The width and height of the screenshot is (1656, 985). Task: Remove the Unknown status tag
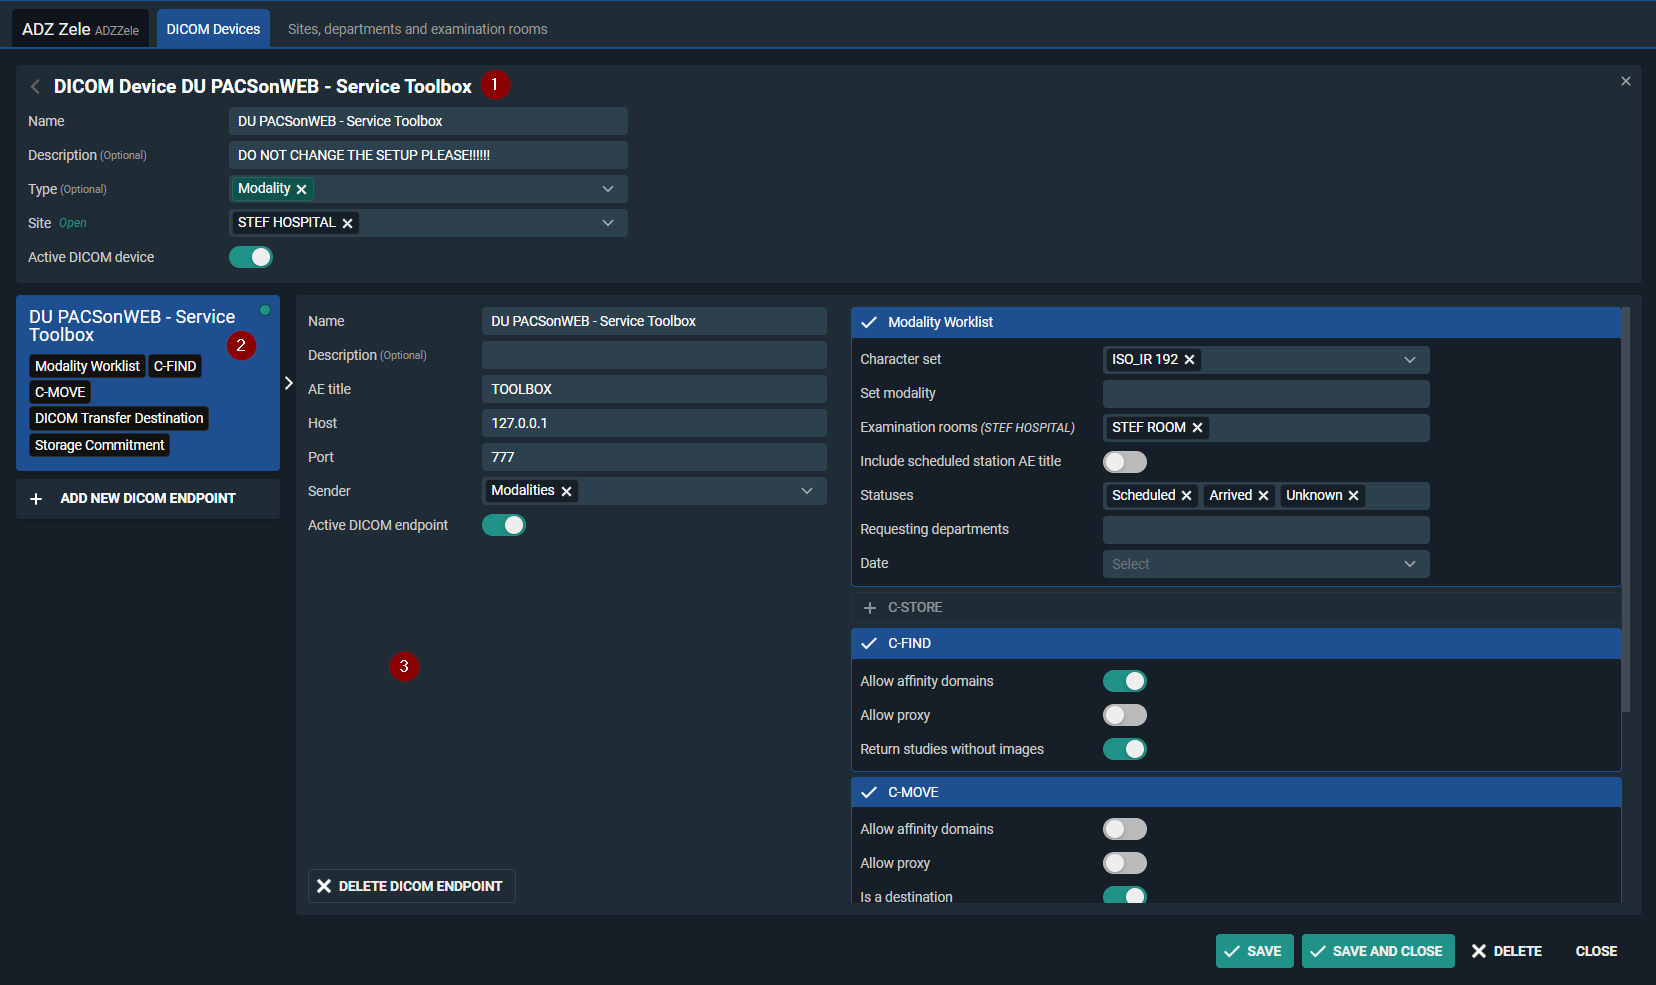click(x=1353, y=496)
